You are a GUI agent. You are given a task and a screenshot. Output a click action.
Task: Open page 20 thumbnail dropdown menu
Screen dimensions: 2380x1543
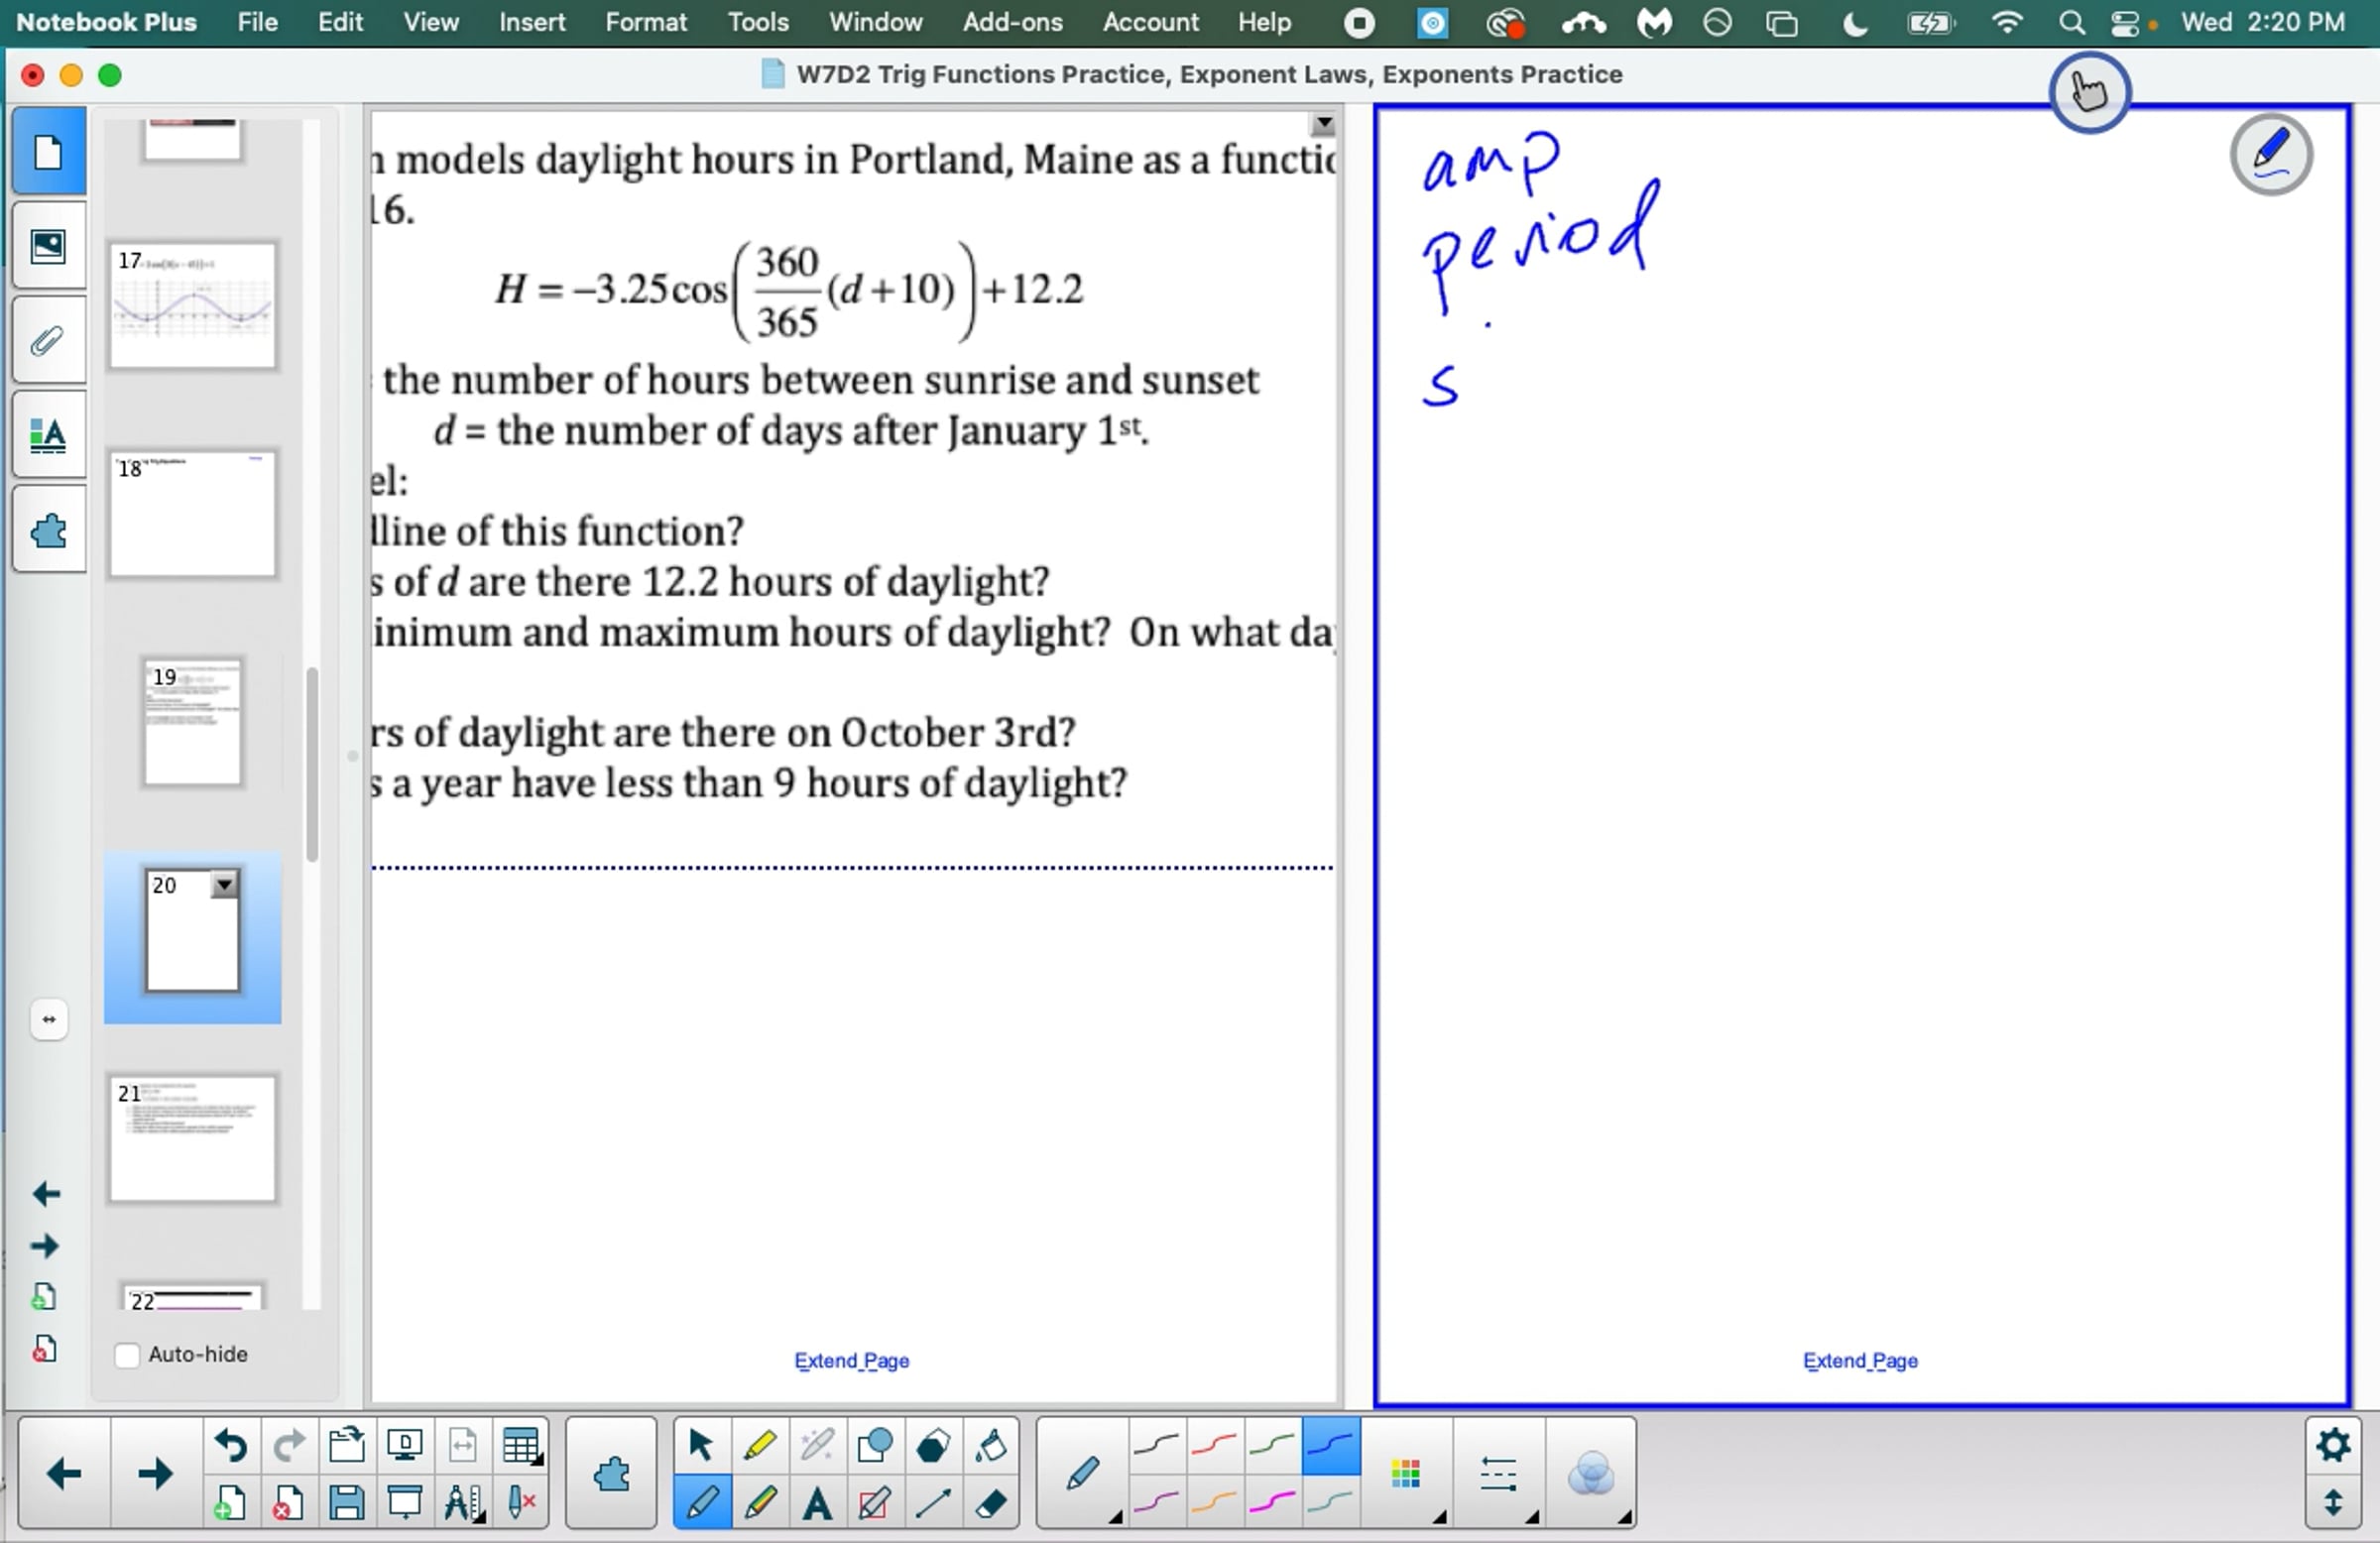(x=225, y=884)
